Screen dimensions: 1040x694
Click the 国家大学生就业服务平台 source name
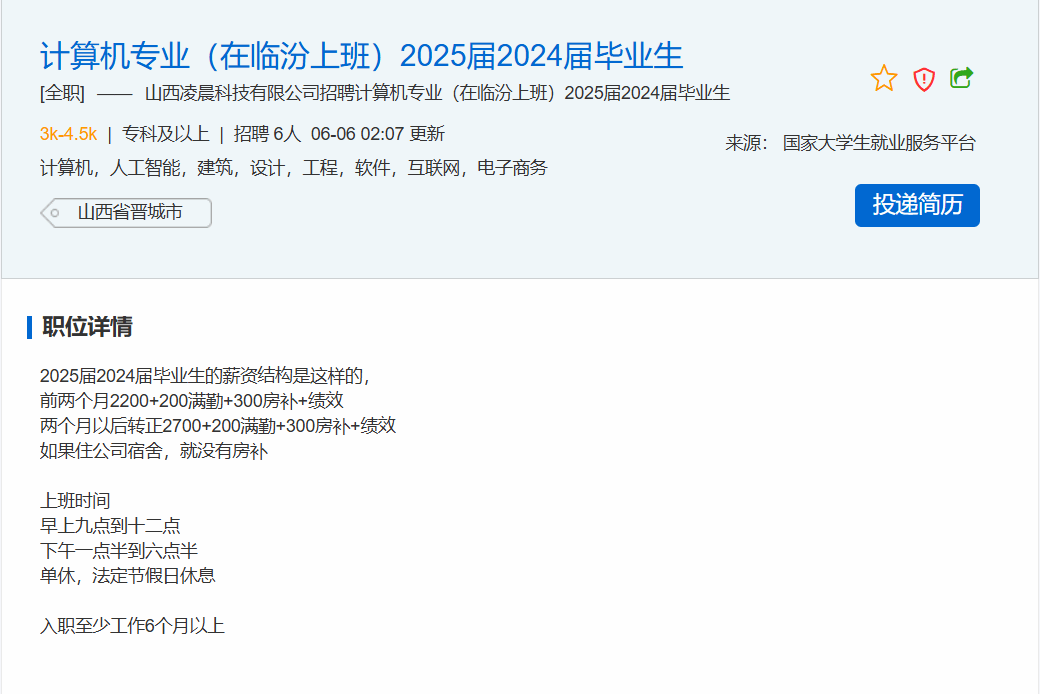[879, 143]
